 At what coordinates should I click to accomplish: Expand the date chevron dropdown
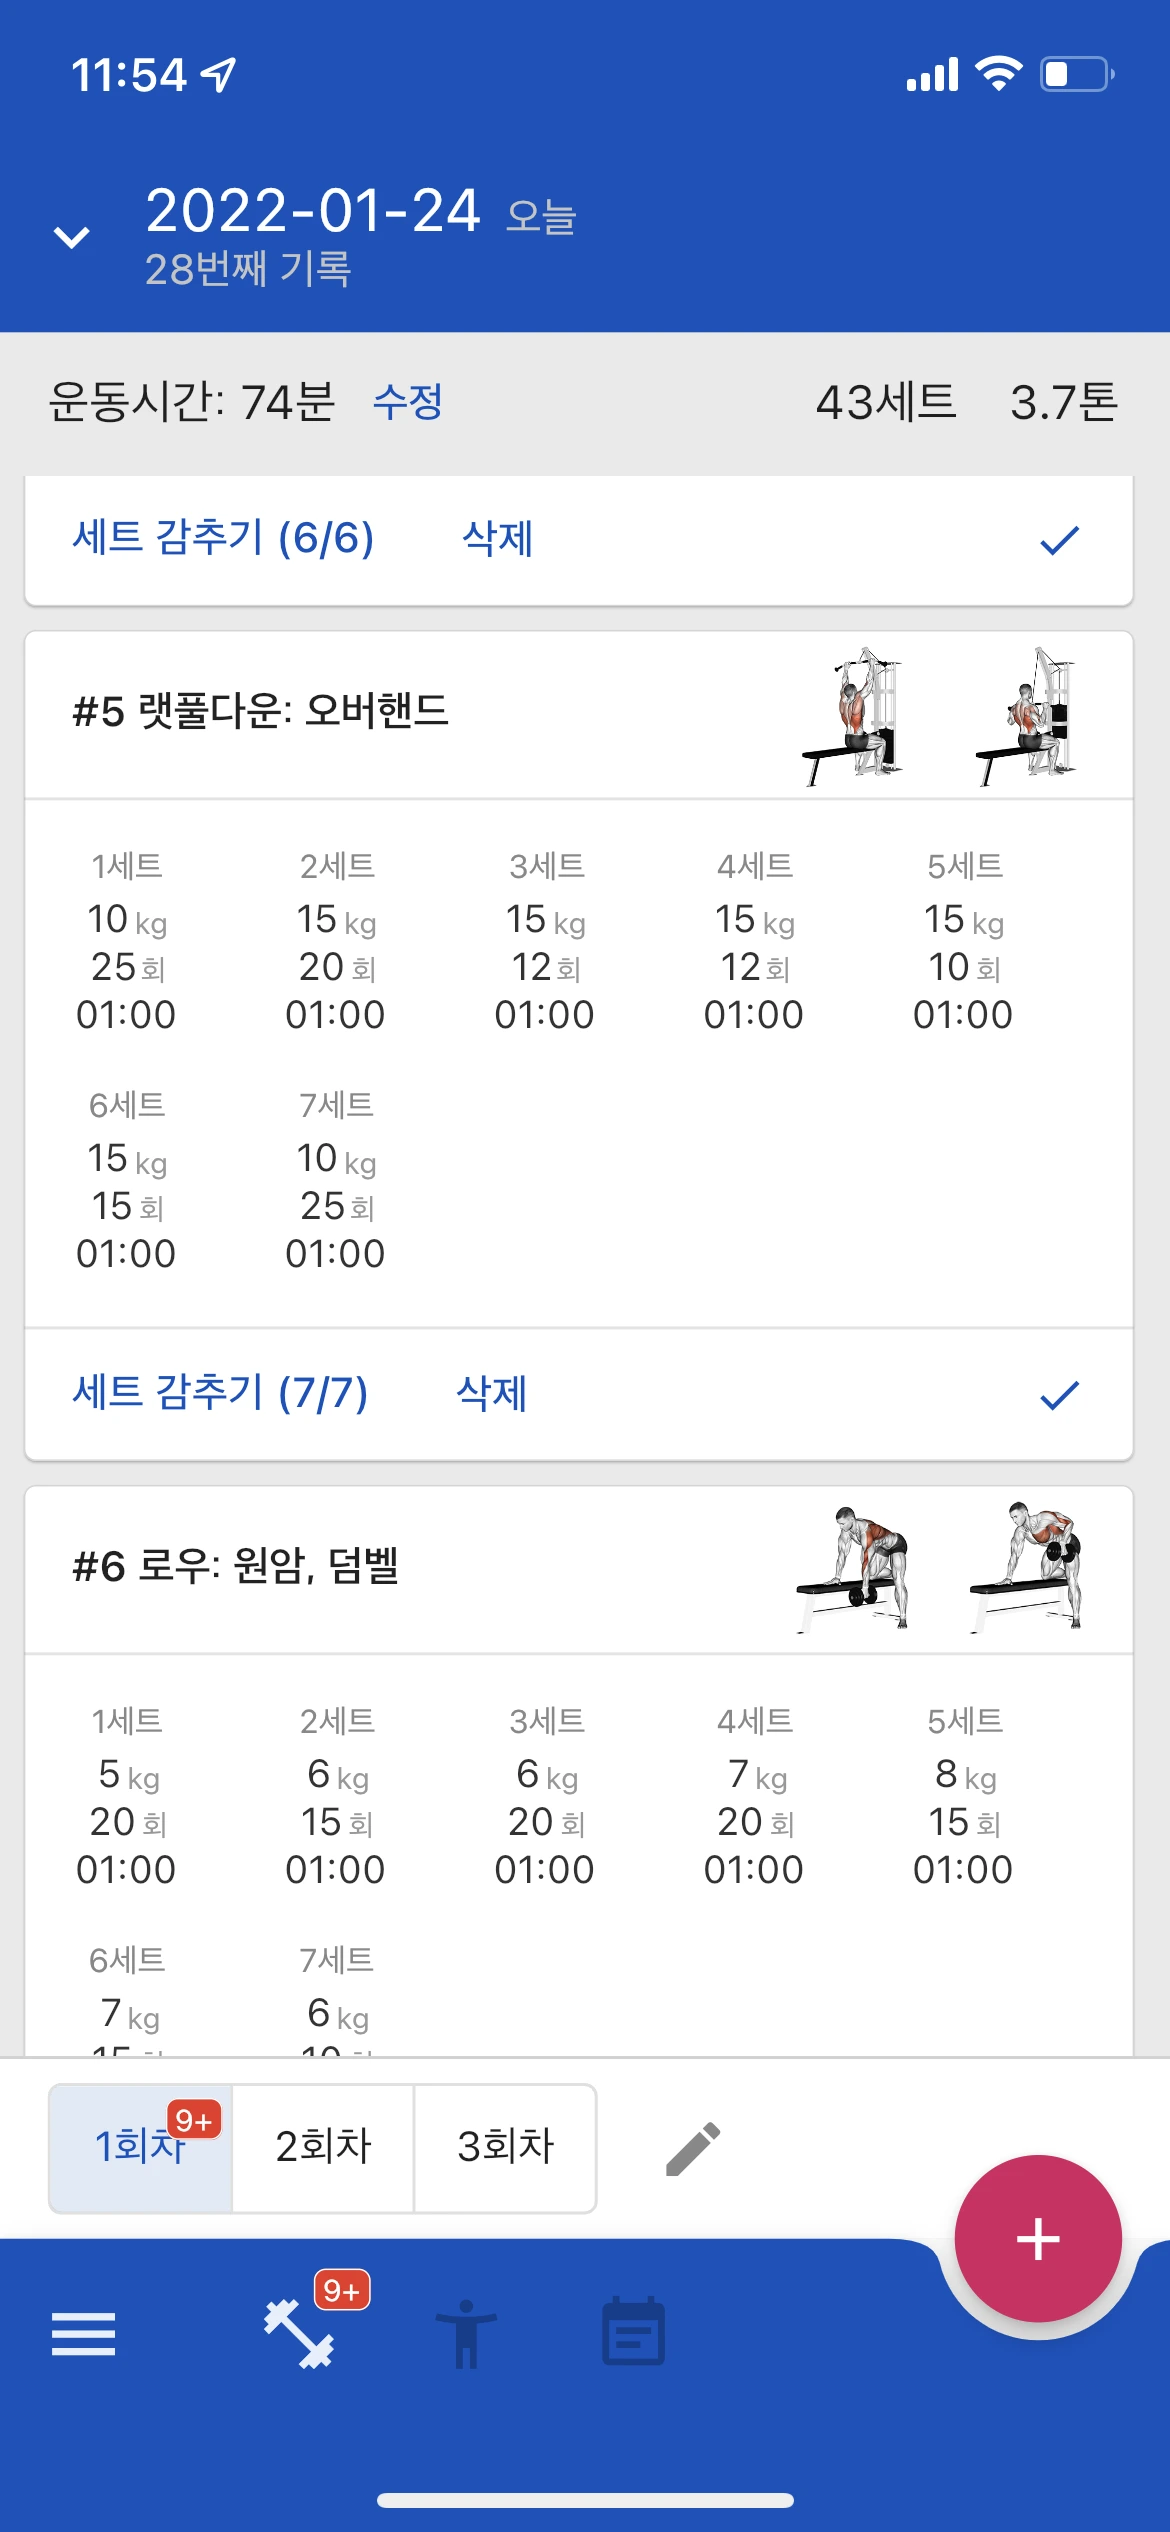click(x=71, y=237)
